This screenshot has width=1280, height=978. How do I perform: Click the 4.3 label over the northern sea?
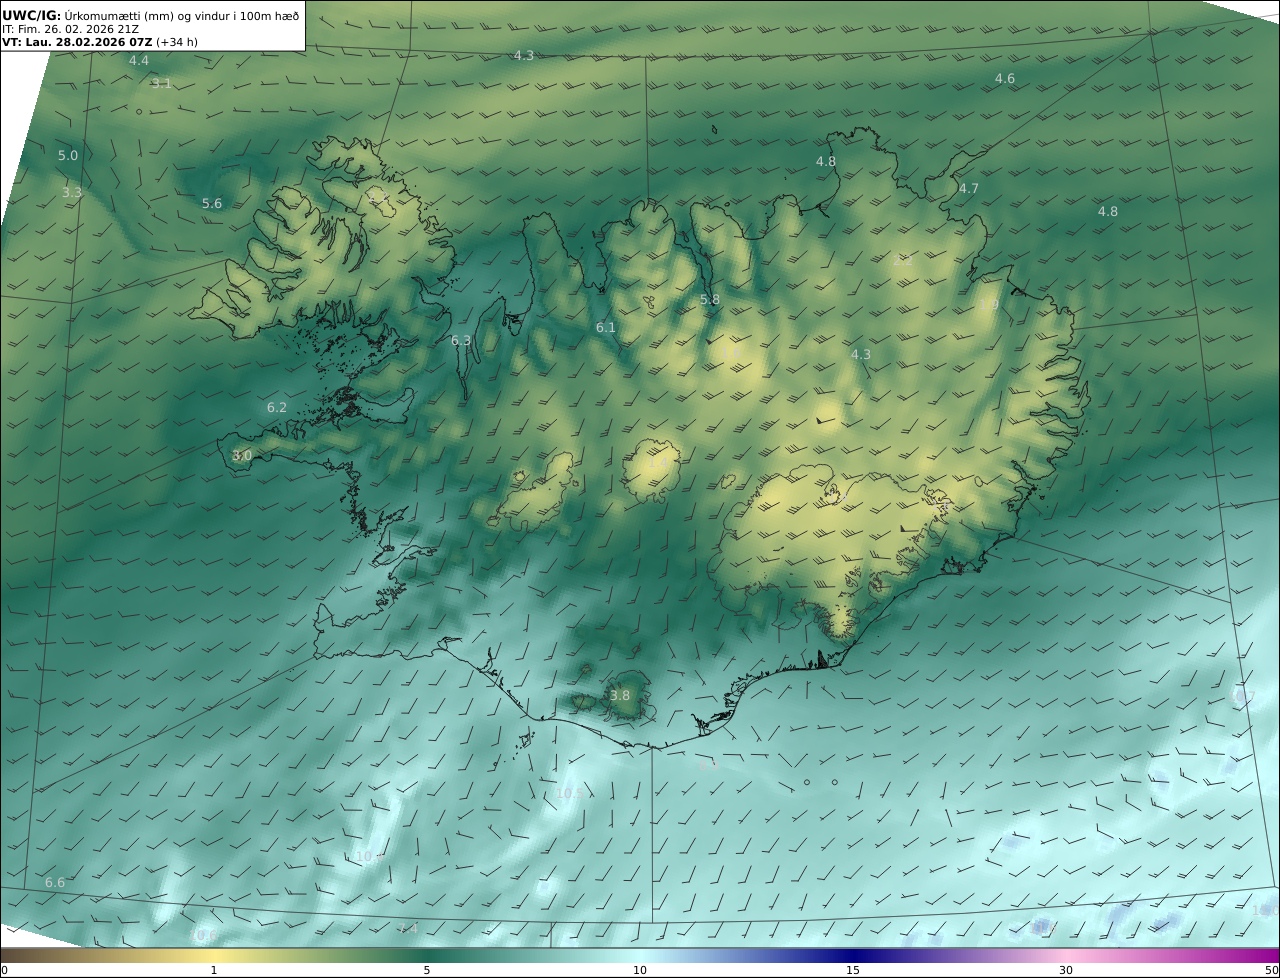(x=524, y=56)
